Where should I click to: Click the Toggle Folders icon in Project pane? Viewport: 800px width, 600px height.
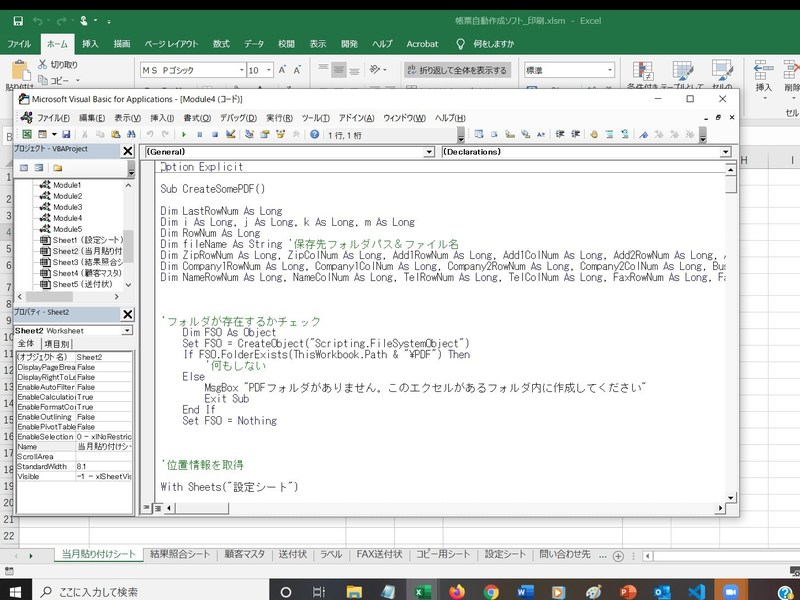pos(56,167)
